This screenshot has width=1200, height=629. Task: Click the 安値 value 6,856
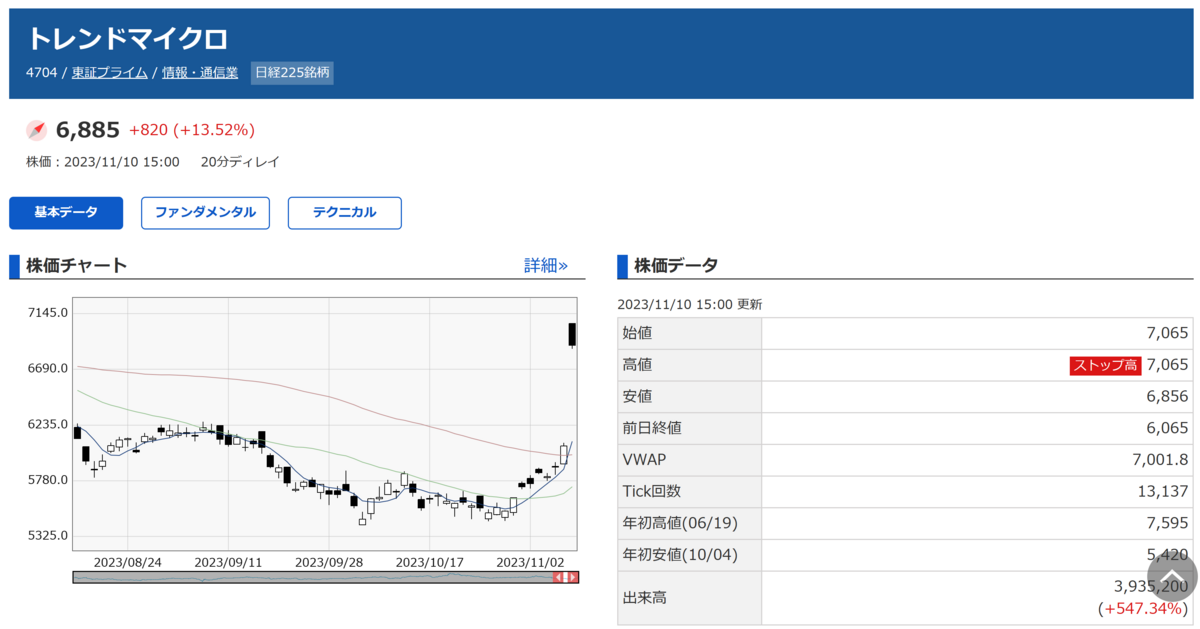(1167, 397)
